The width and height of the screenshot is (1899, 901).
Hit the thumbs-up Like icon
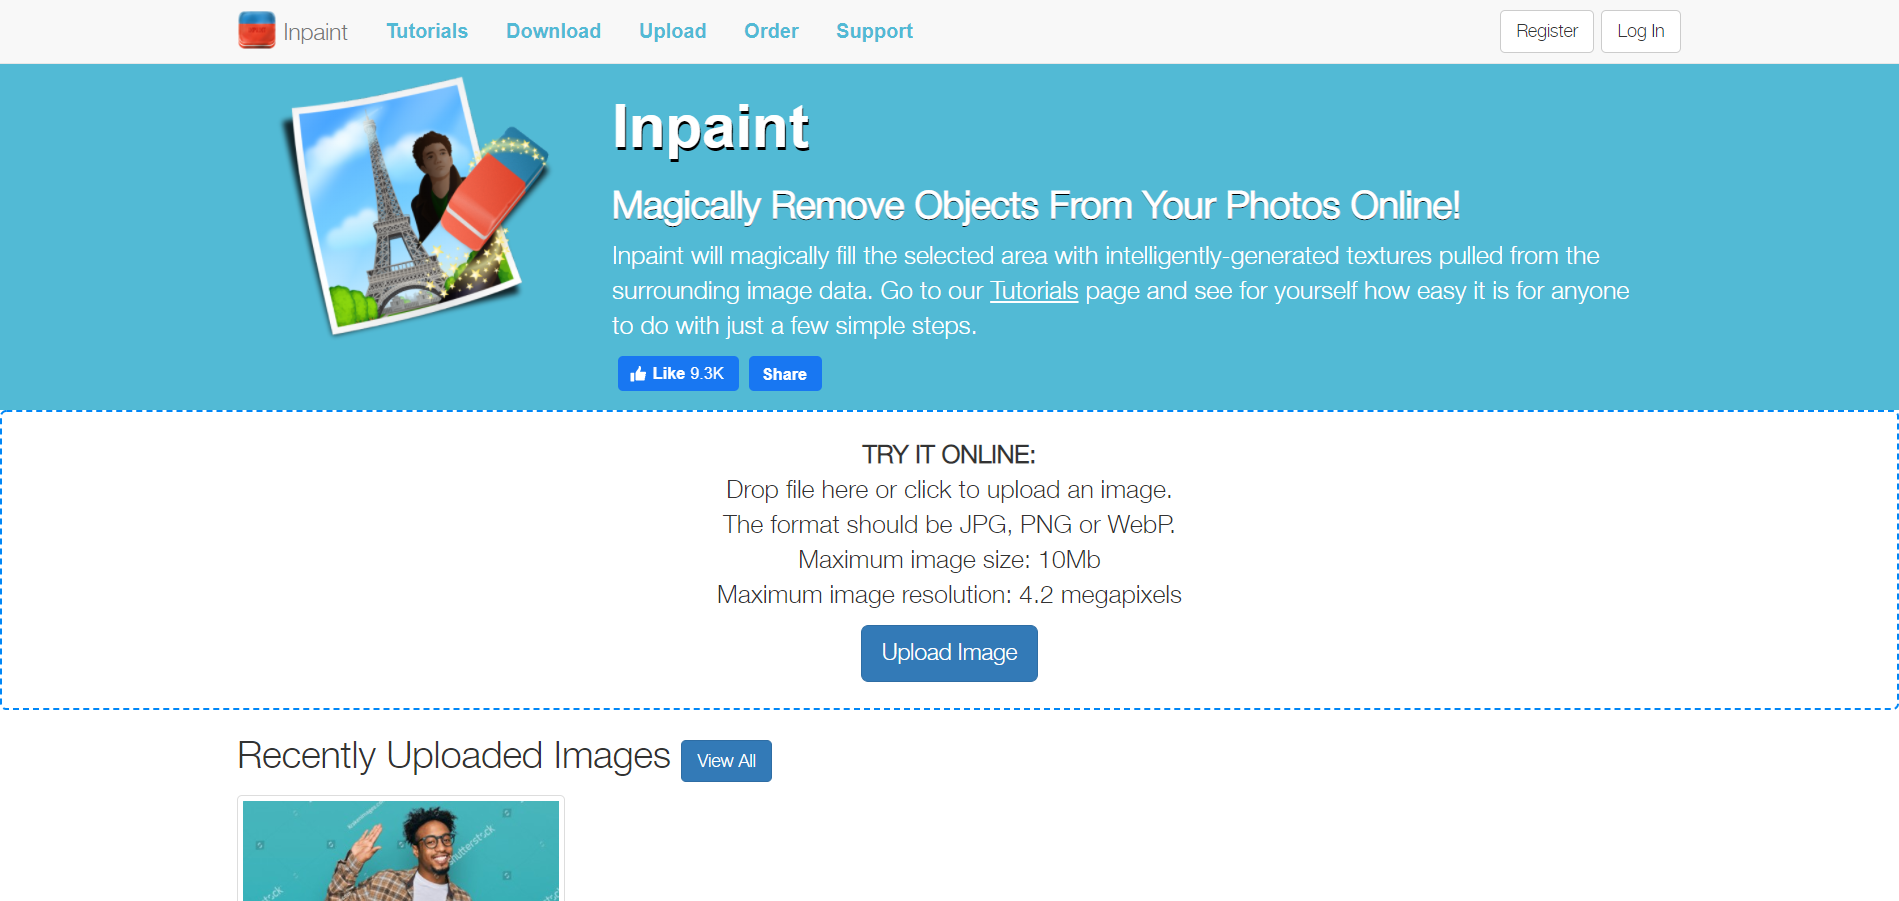(x=638, y=374)
